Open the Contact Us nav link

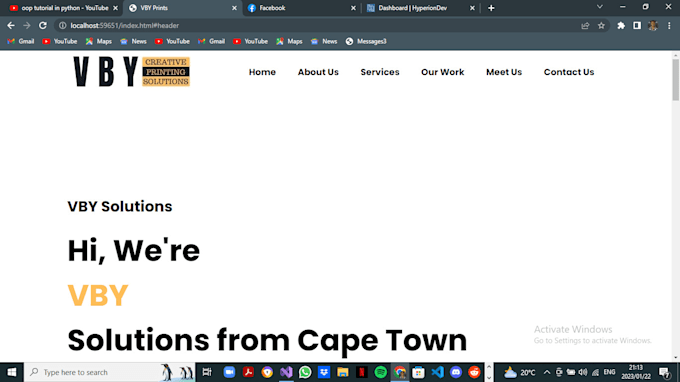(569, 72)
